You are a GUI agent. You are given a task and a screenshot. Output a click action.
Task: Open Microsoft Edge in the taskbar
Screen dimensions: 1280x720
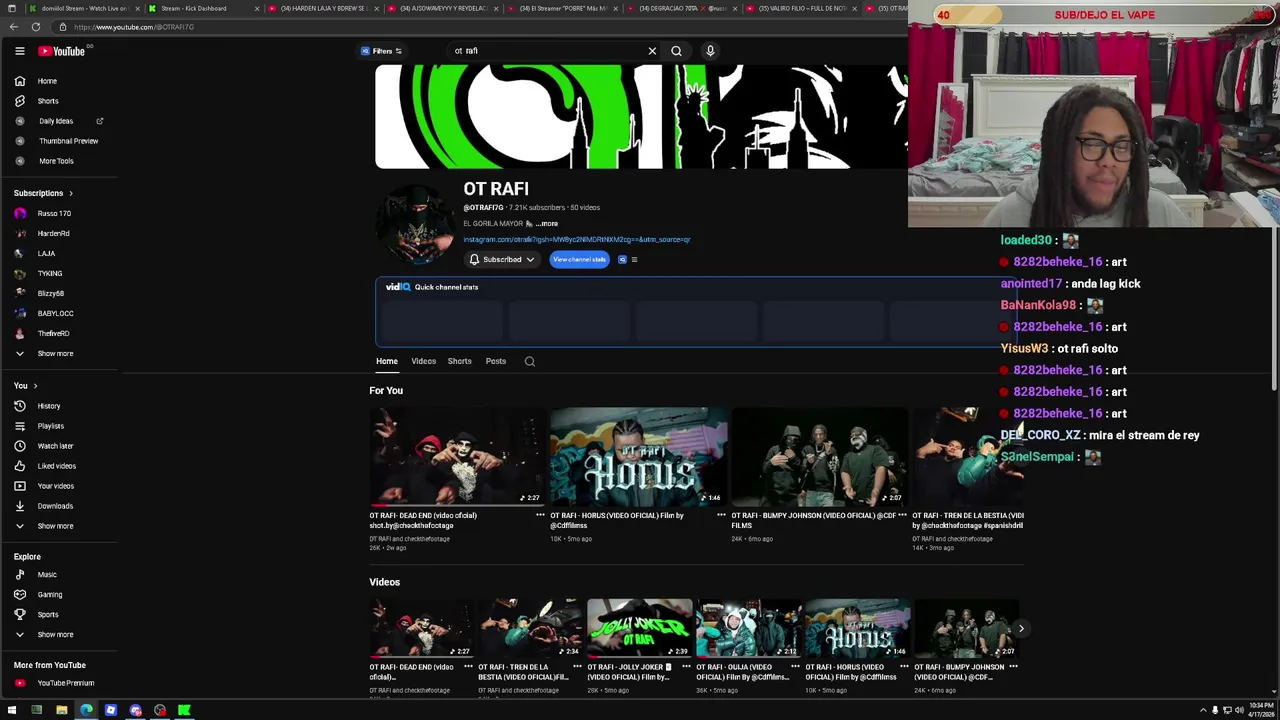tap(86, 710)
